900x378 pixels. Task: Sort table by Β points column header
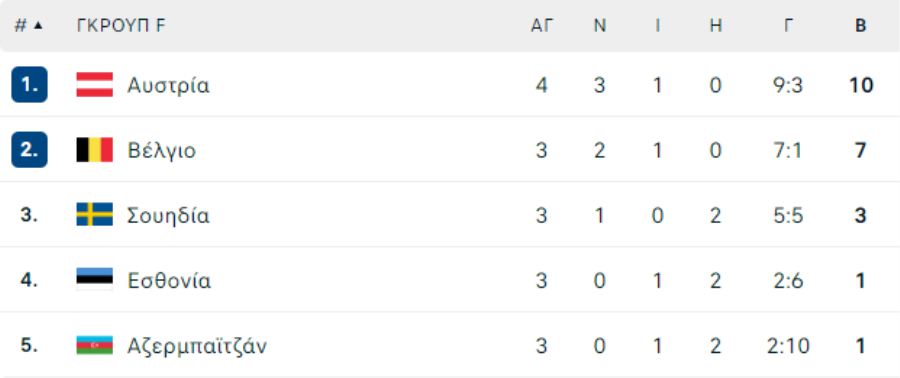[860, 26]
